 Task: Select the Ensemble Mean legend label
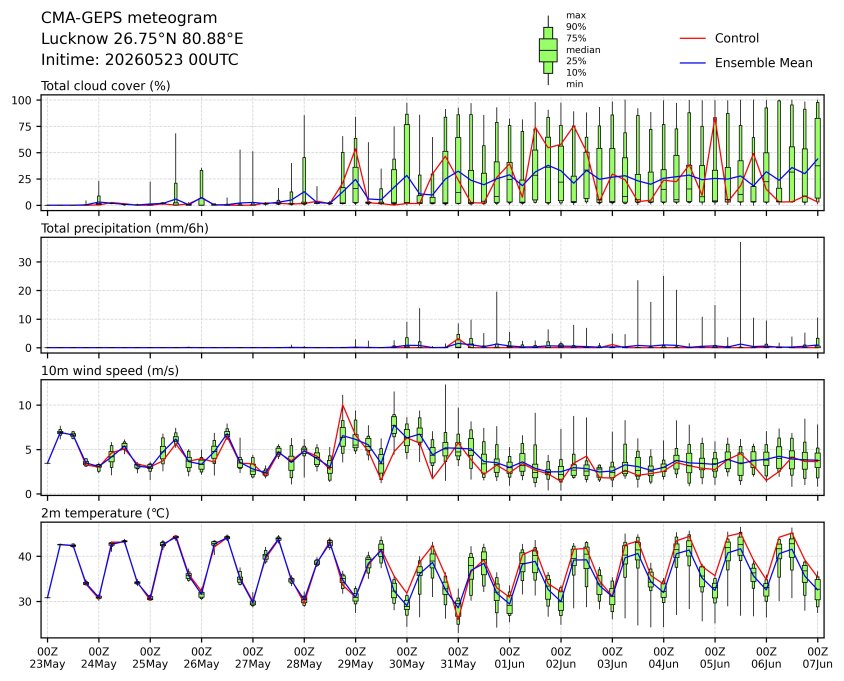point(763,63)
